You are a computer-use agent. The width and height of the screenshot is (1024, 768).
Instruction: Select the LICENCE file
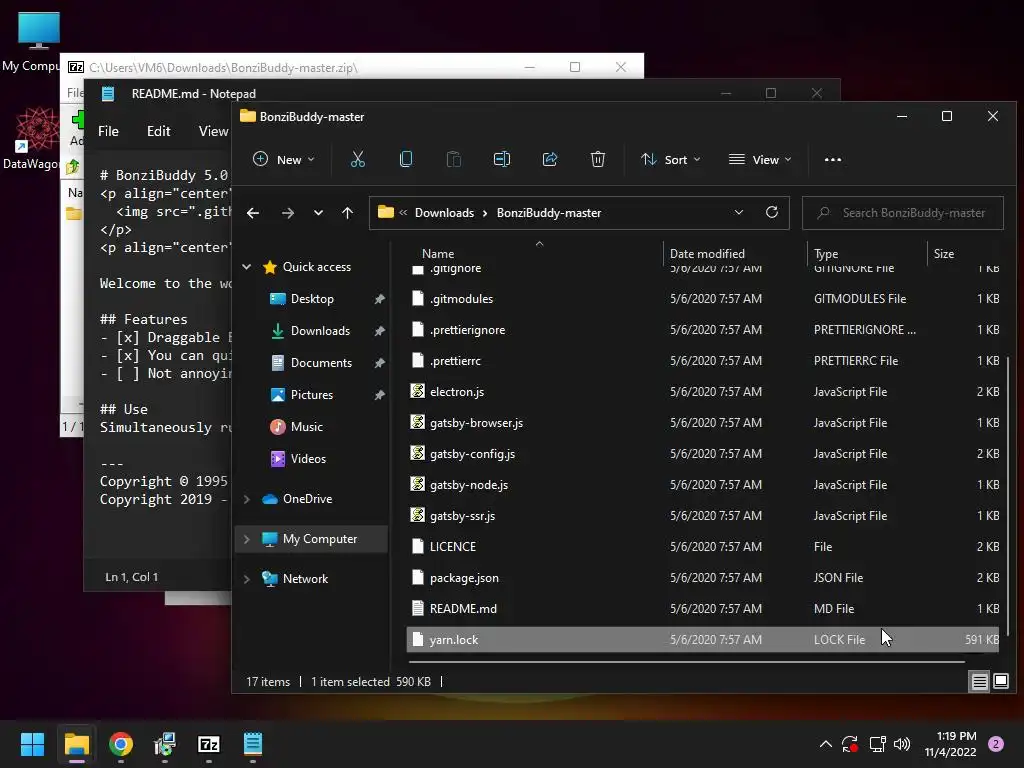[x=703, y=547]
